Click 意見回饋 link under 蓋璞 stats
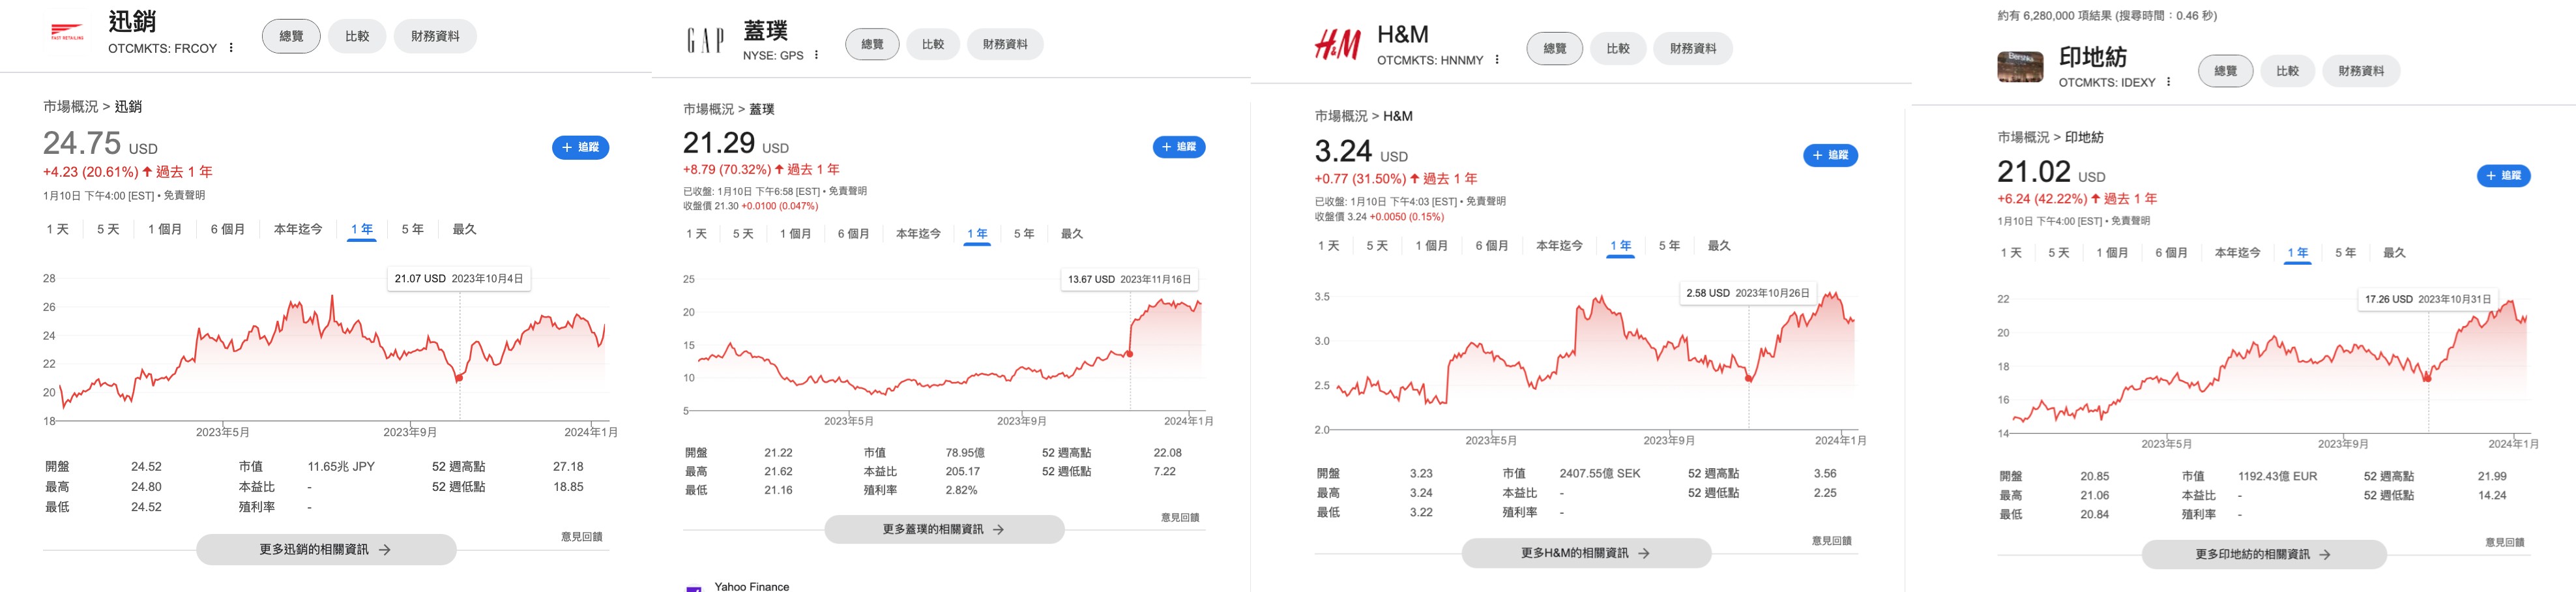2576x592 pixels. [x=1179, y=517]
